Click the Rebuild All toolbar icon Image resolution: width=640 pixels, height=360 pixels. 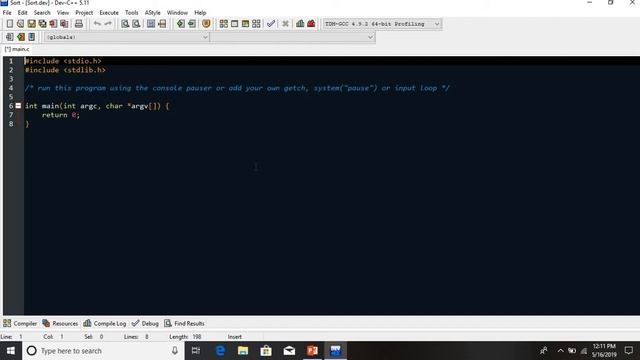(256, 24)
